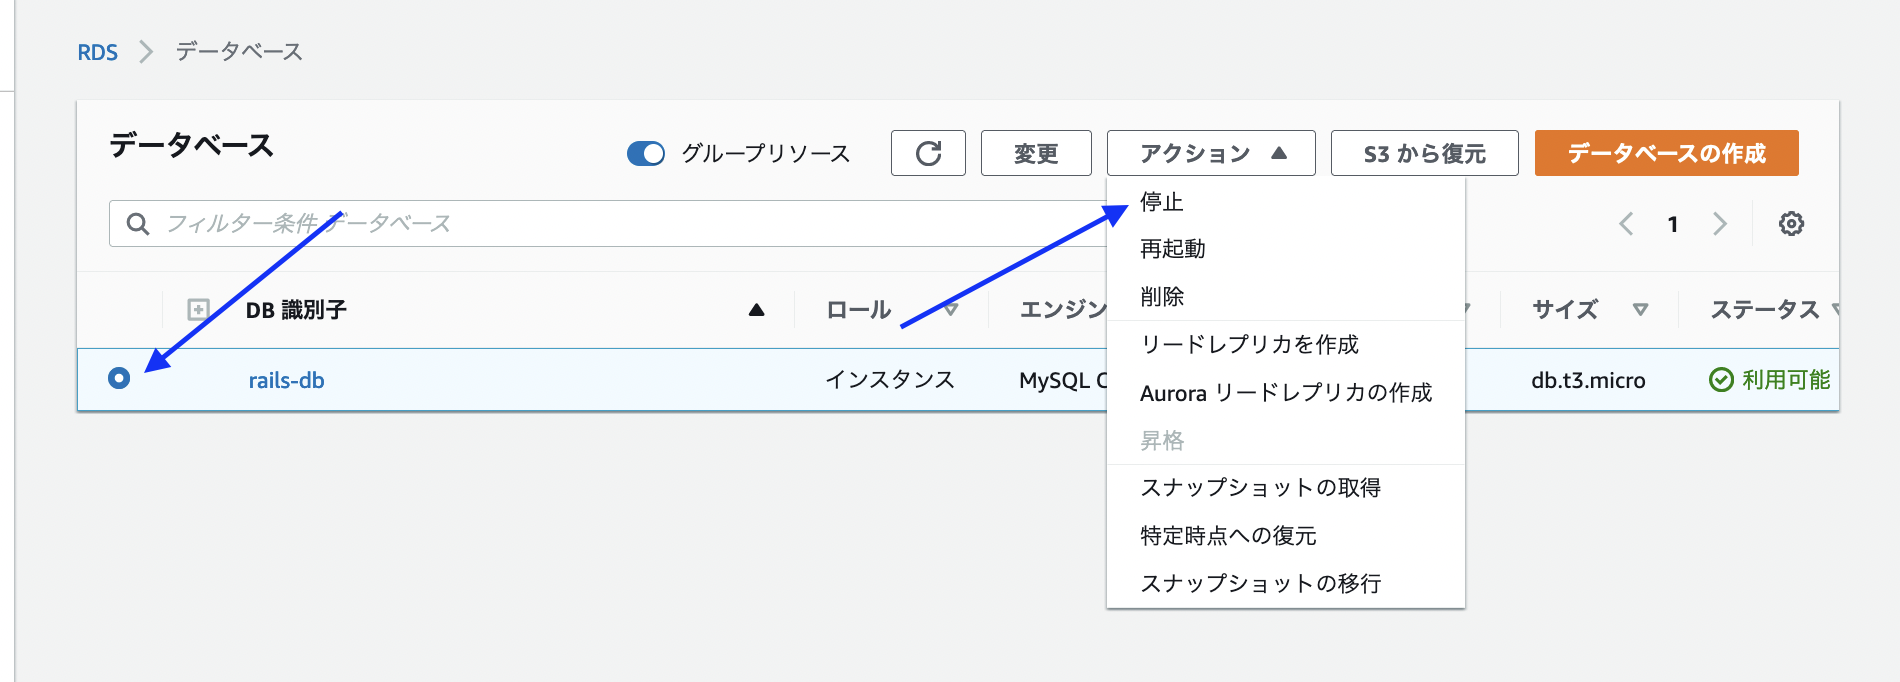
Task: Sort by DB識別子 ascending arrow
Action: pyautogui.click(x=756, y=310)
